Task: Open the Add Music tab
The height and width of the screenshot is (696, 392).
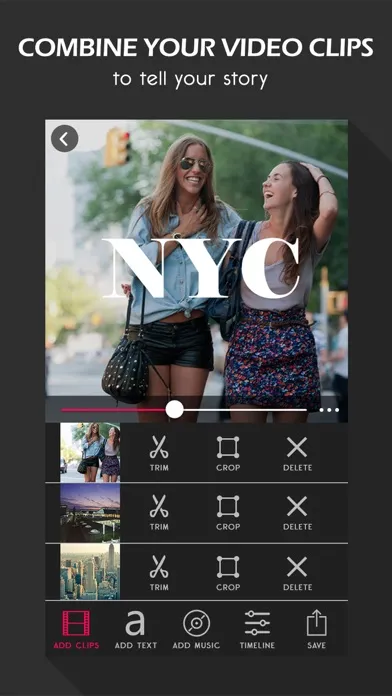Action: point(196,629)
